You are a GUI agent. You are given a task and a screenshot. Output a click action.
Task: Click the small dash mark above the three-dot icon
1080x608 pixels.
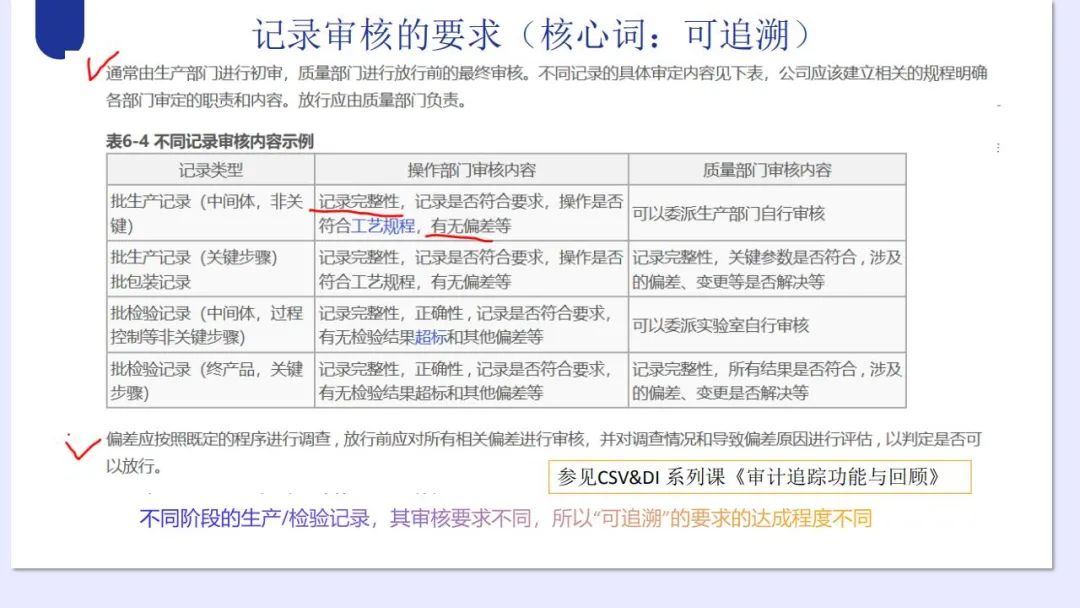(x=997, y=104)
